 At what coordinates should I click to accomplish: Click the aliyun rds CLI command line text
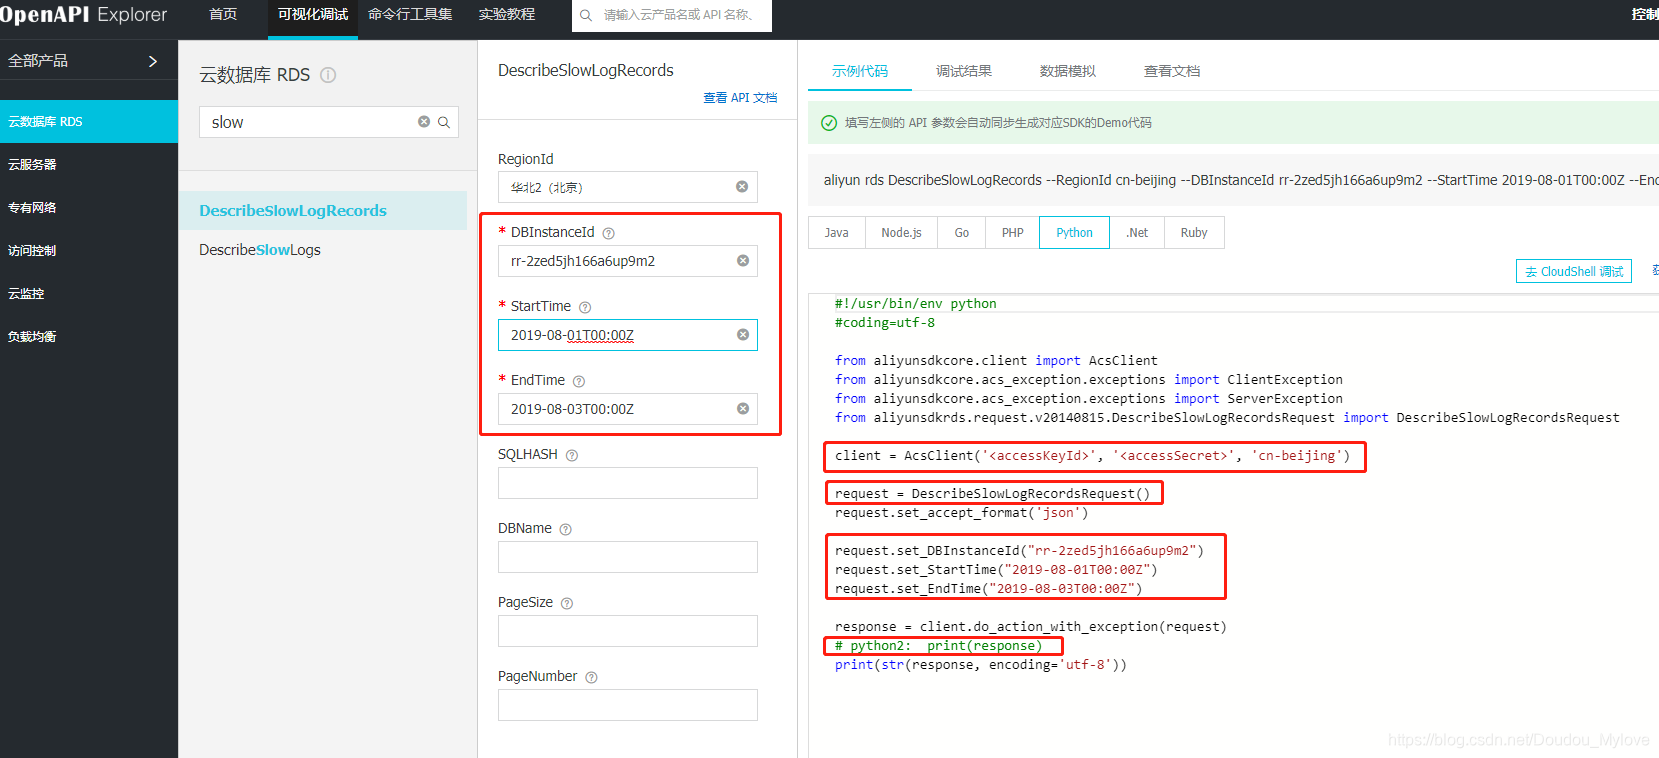tap(1240, 180)
